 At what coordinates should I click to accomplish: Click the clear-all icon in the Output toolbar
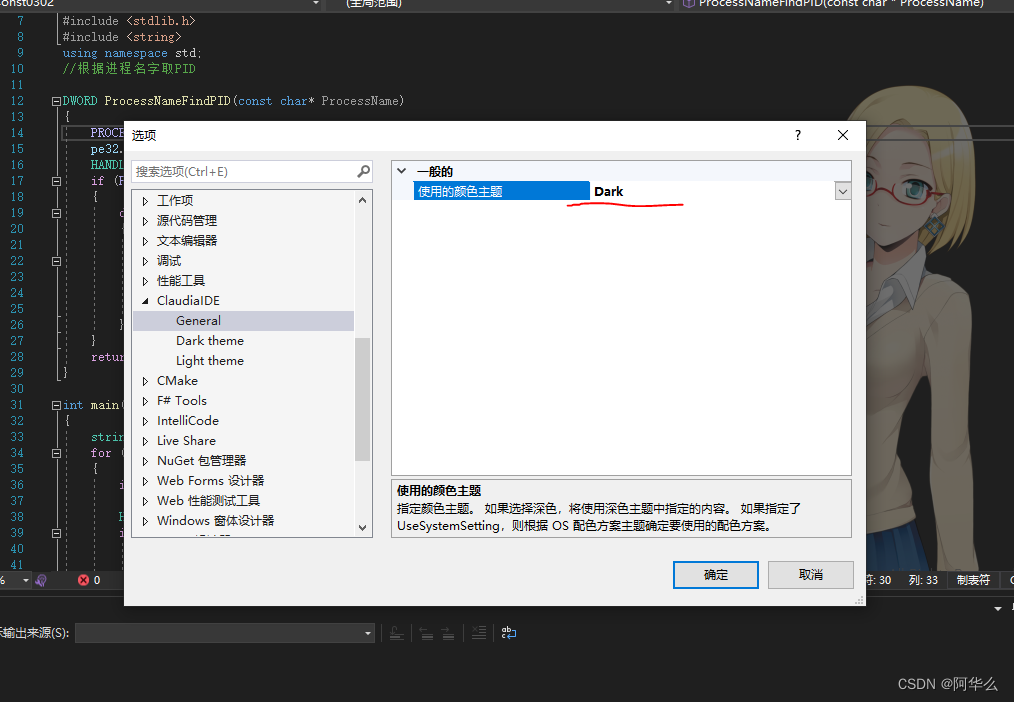point(478,632)
